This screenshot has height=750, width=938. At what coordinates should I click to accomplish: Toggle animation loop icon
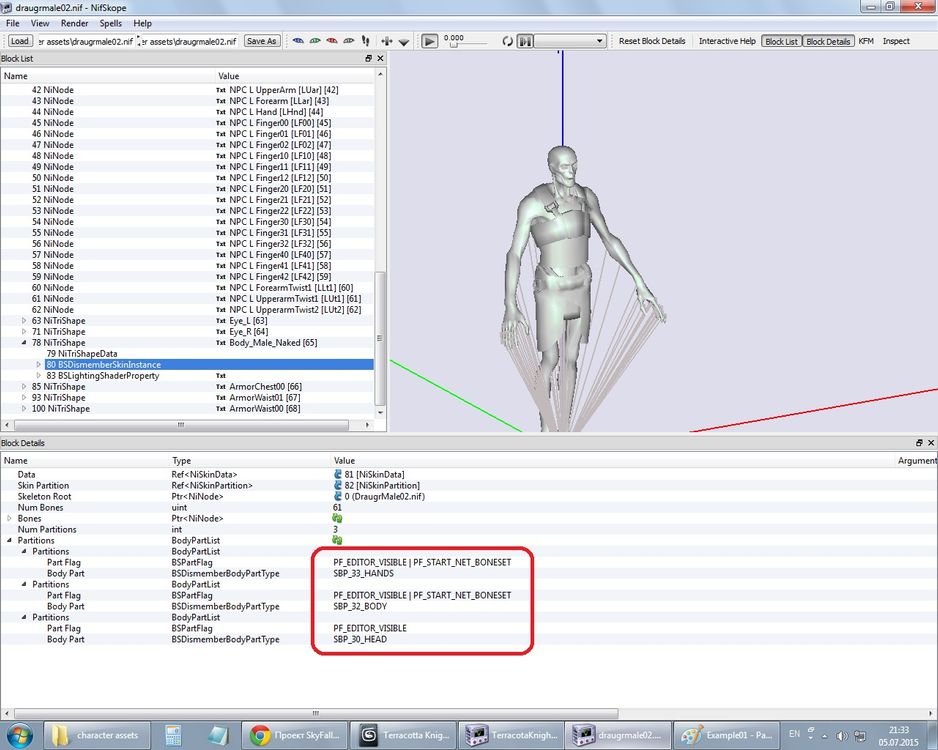[507, 41]
